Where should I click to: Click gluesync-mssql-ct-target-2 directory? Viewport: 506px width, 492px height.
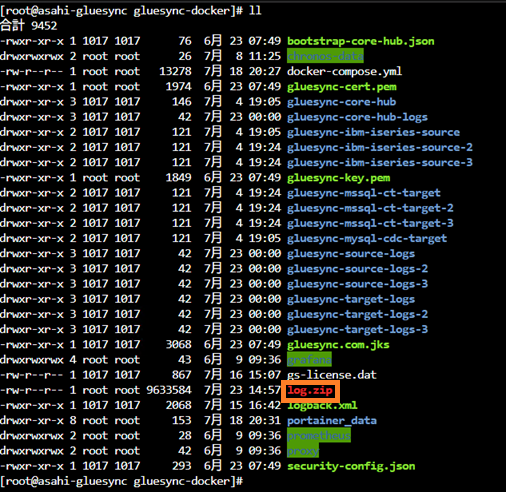pyautogui.click(x=370, y=208)
